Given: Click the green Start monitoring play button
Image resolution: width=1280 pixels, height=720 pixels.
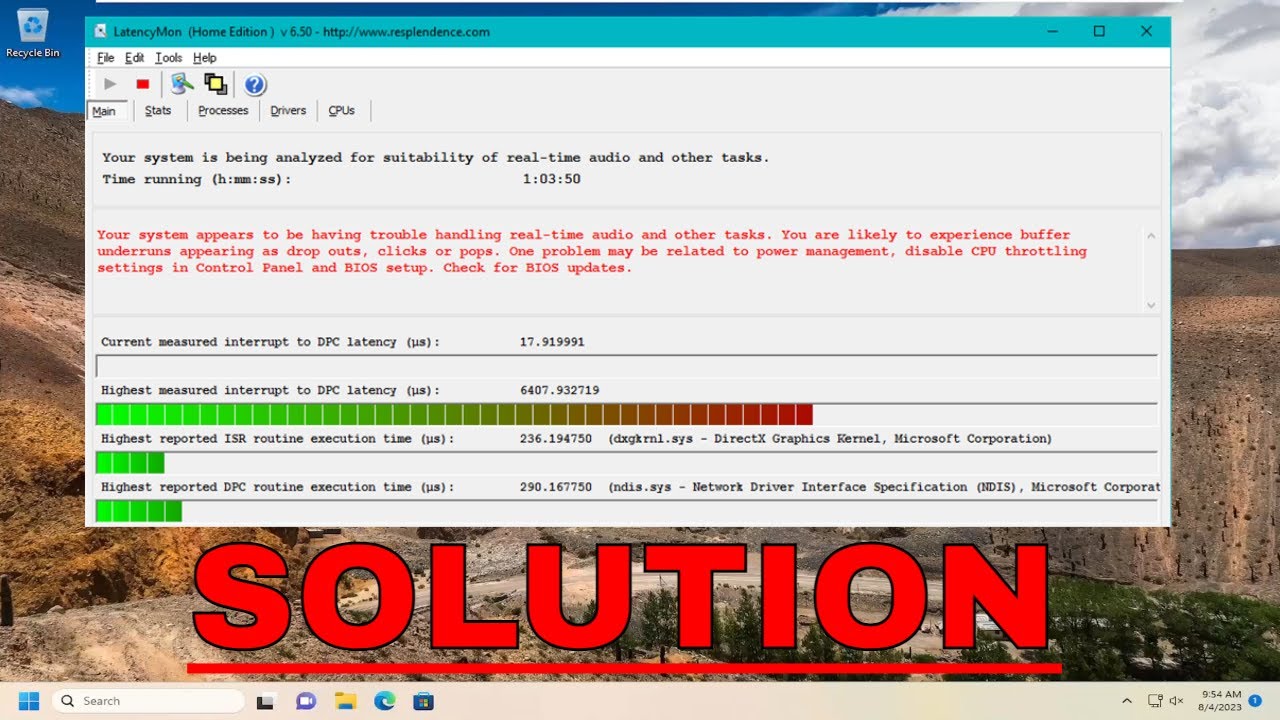Looking at the screenshot, I should [x=110, y=84].
